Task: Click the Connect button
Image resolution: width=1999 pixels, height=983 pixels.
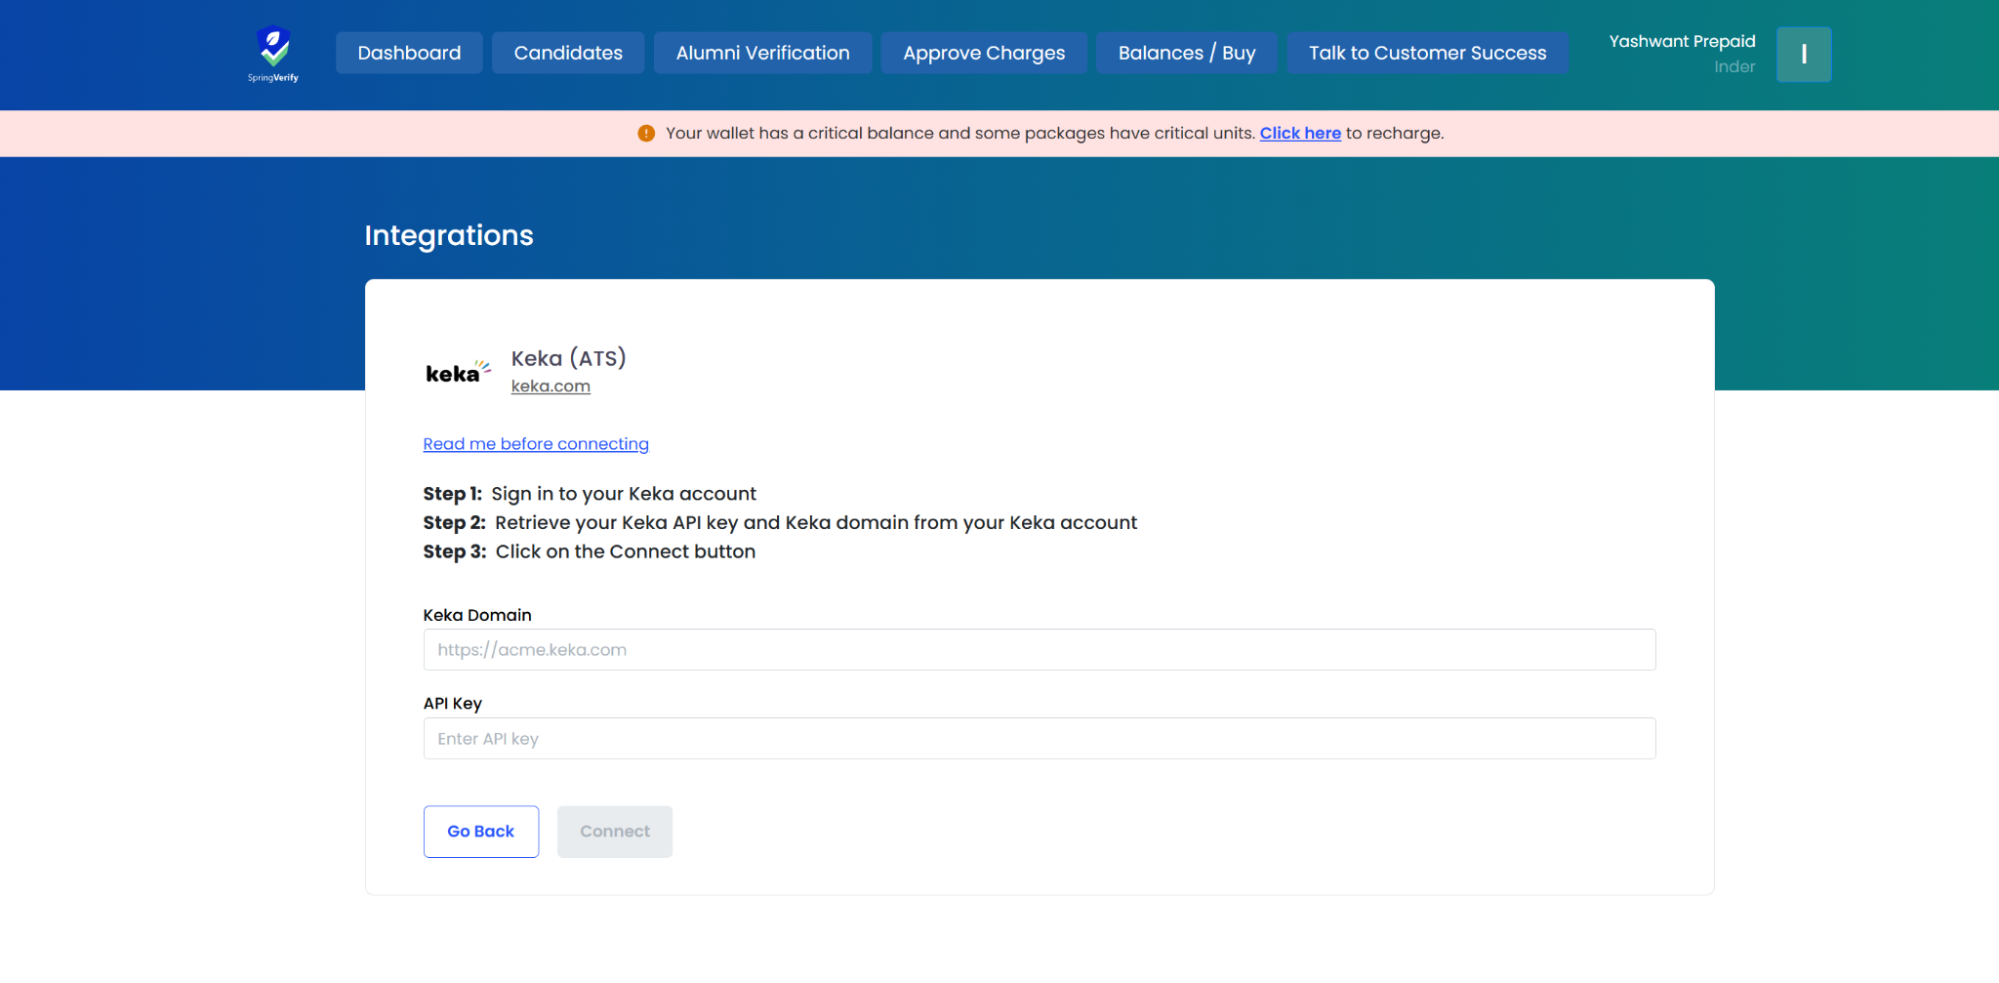Action: [614, 831]
